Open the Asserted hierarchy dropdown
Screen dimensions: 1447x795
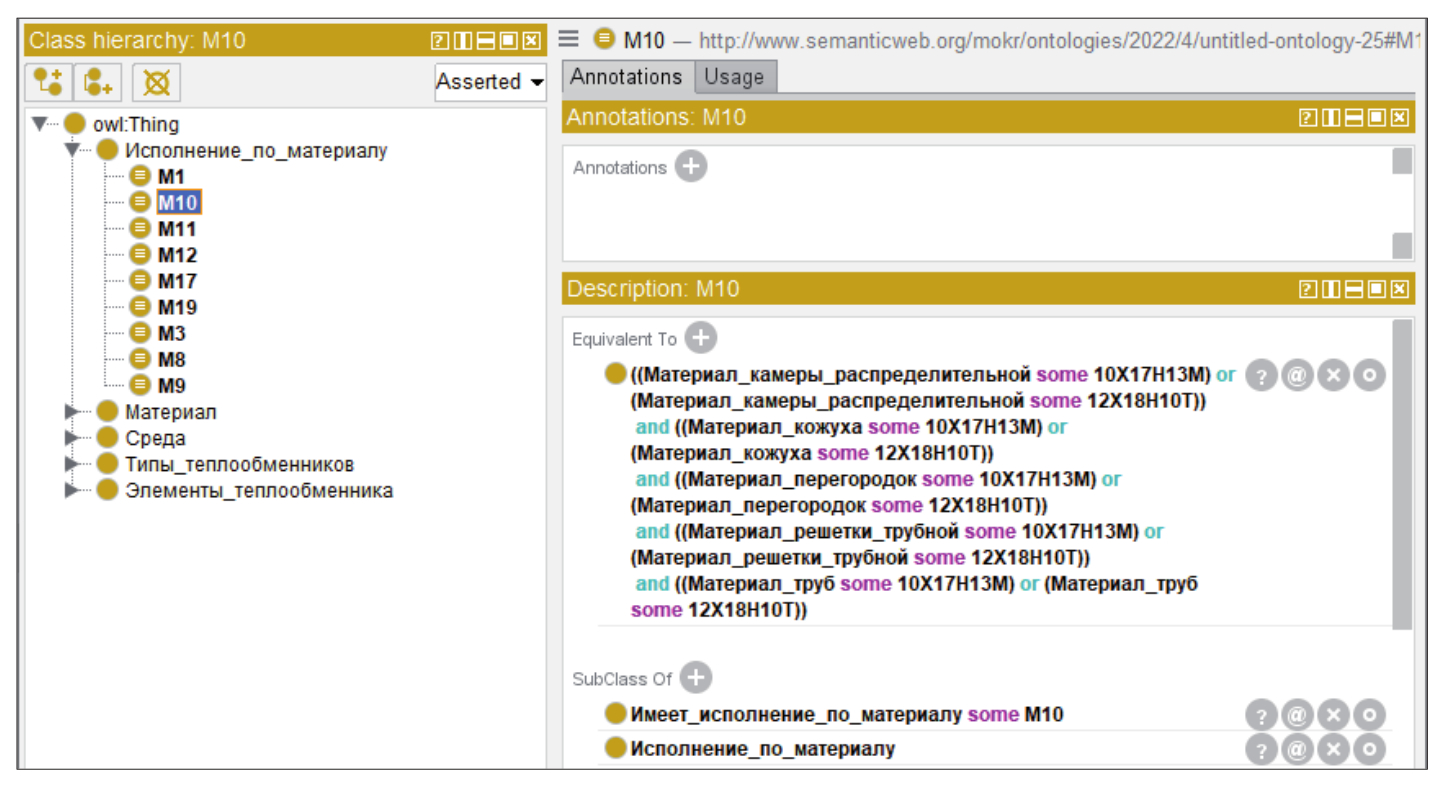click(490, 82)
